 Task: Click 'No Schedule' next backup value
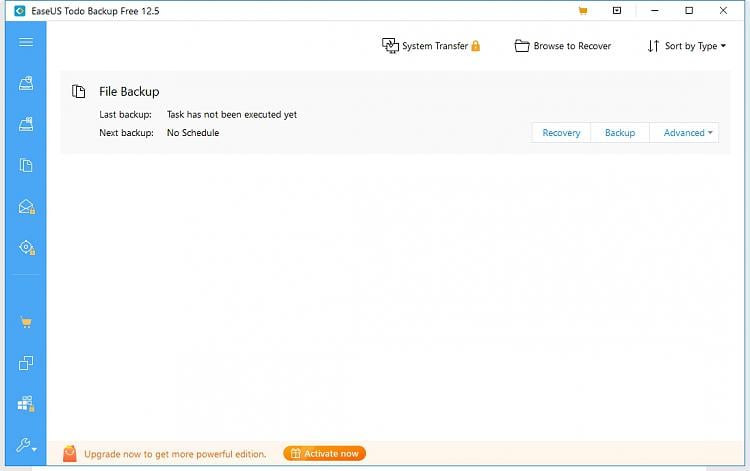193,133
